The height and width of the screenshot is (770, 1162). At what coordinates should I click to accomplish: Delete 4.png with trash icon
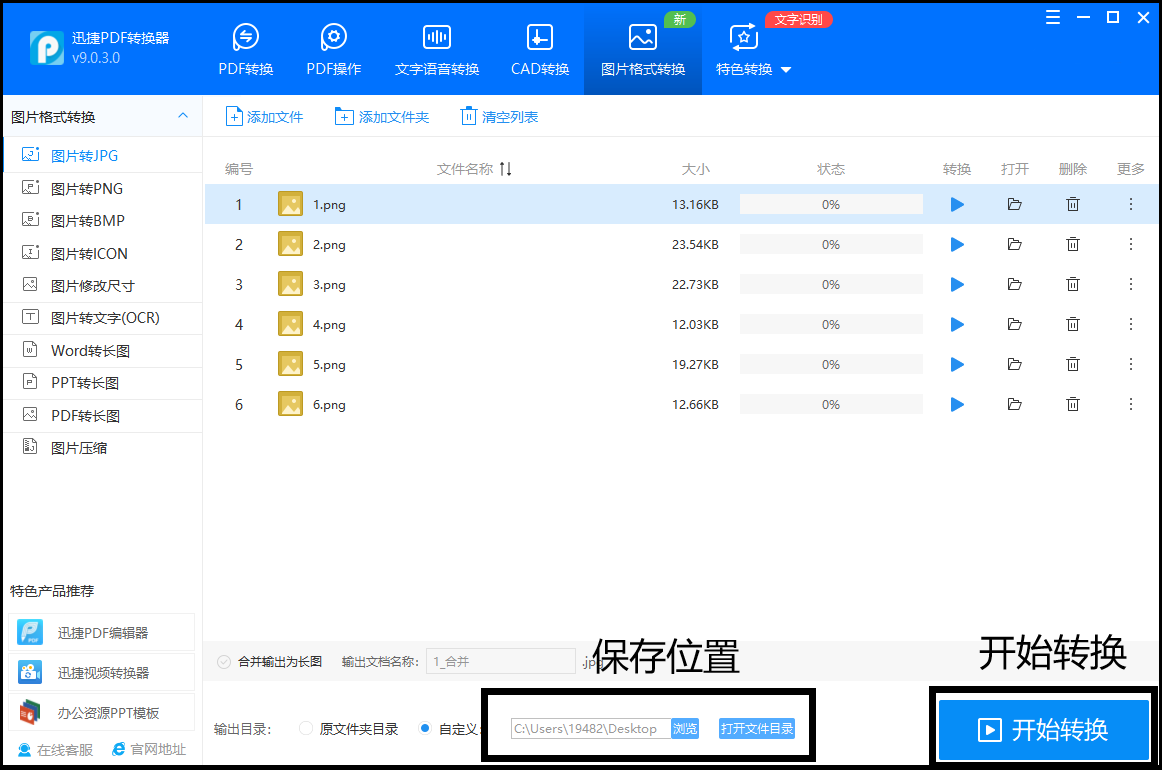tap(1072, 325)
